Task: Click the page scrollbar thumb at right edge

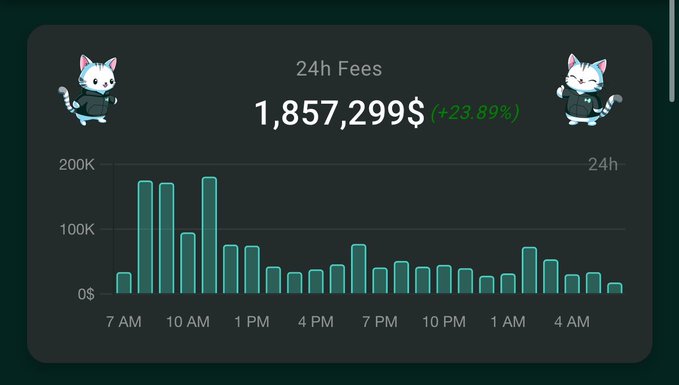Action: (672, 51)
